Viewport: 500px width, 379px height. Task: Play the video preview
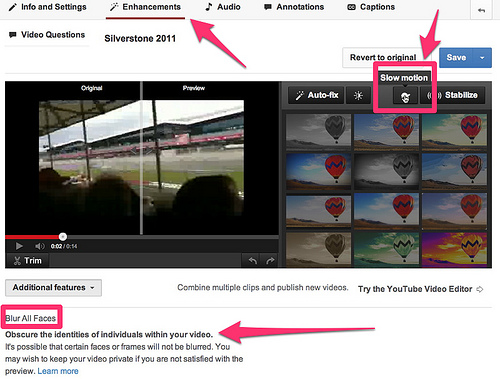[x=19, y=246]
